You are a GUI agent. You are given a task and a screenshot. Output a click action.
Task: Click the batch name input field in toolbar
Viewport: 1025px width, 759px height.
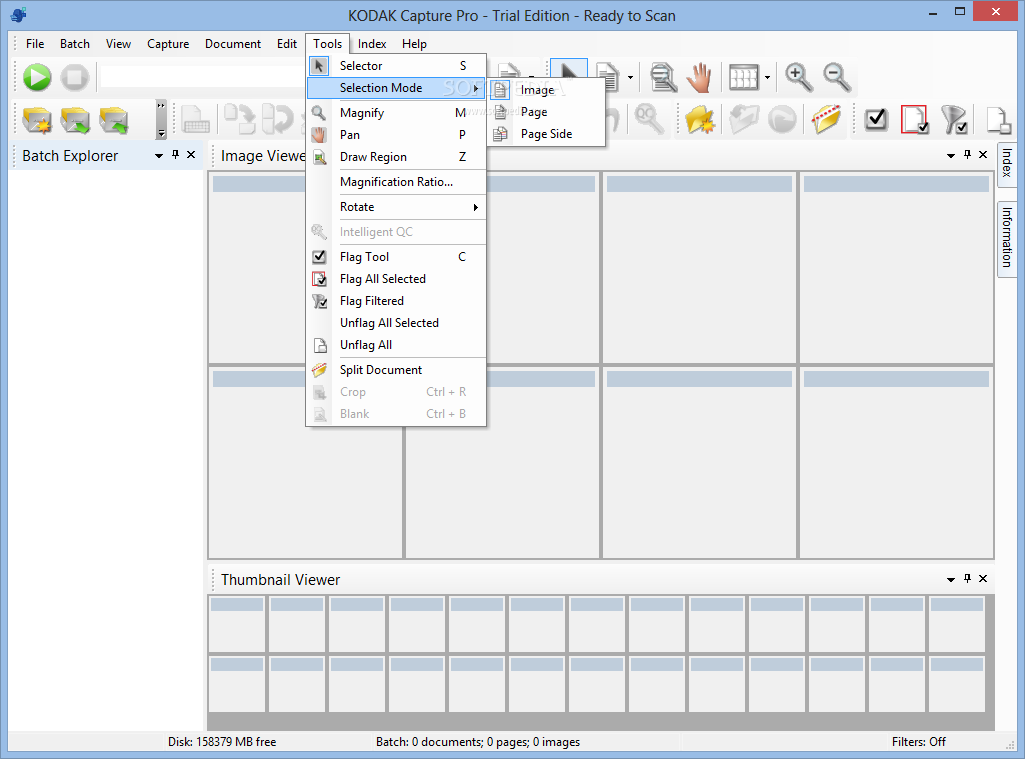(x=203, y=76)
